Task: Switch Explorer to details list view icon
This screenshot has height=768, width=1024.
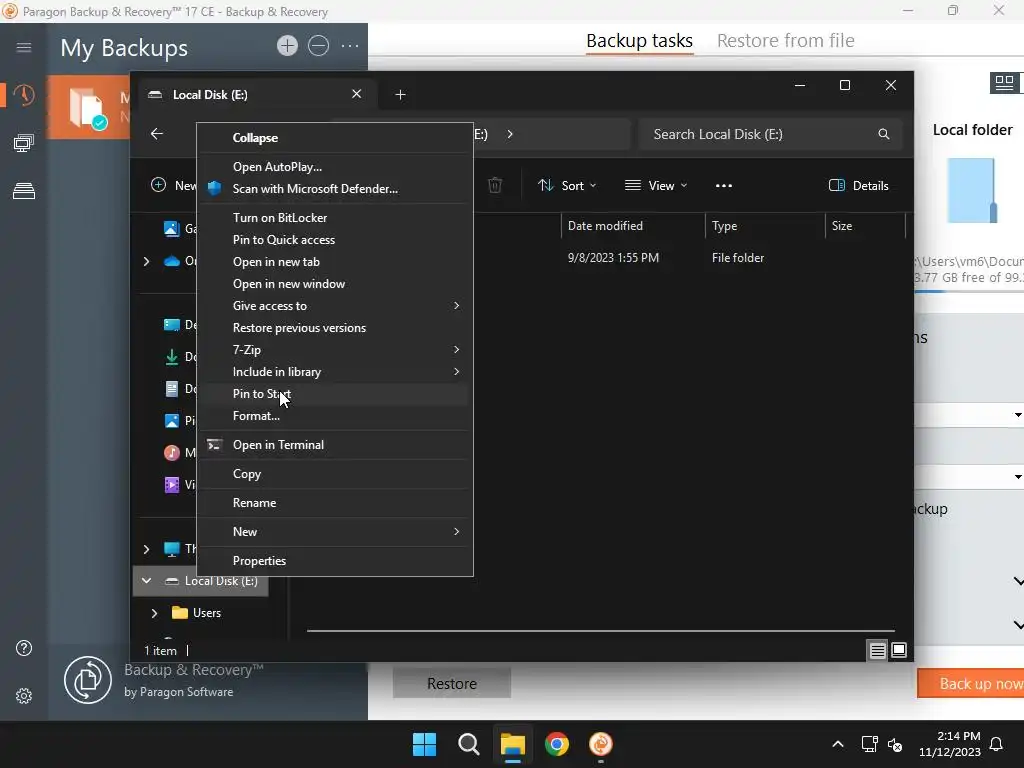Action: (878, 650)
